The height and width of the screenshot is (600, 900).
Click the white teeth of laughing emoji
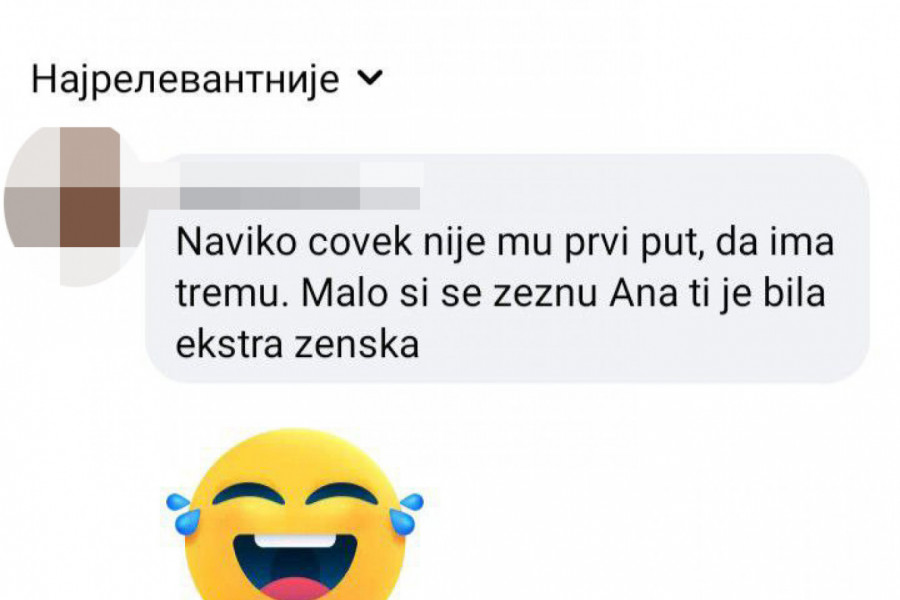[295, 541]
